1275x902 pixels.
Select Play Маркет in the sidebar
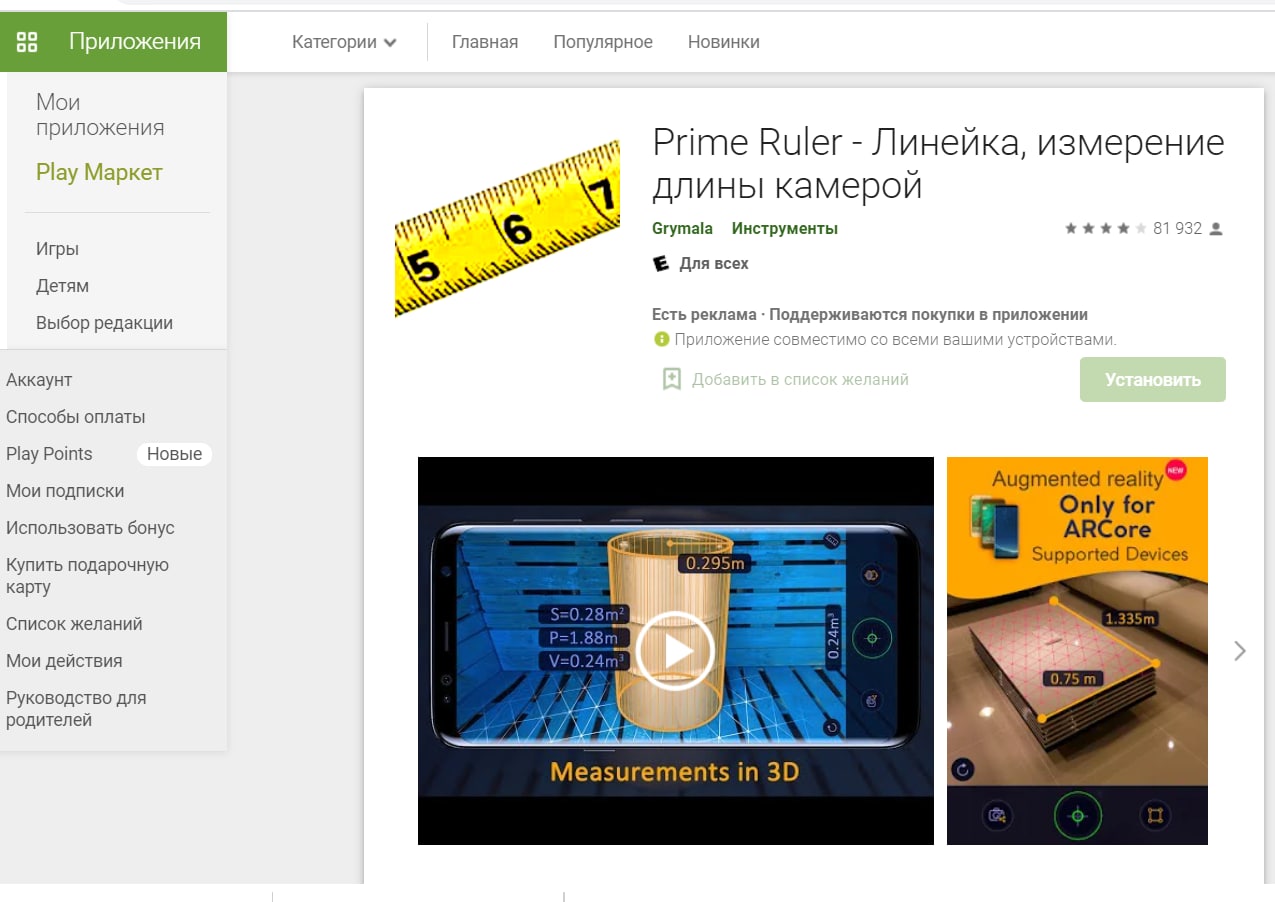(99, 172)
